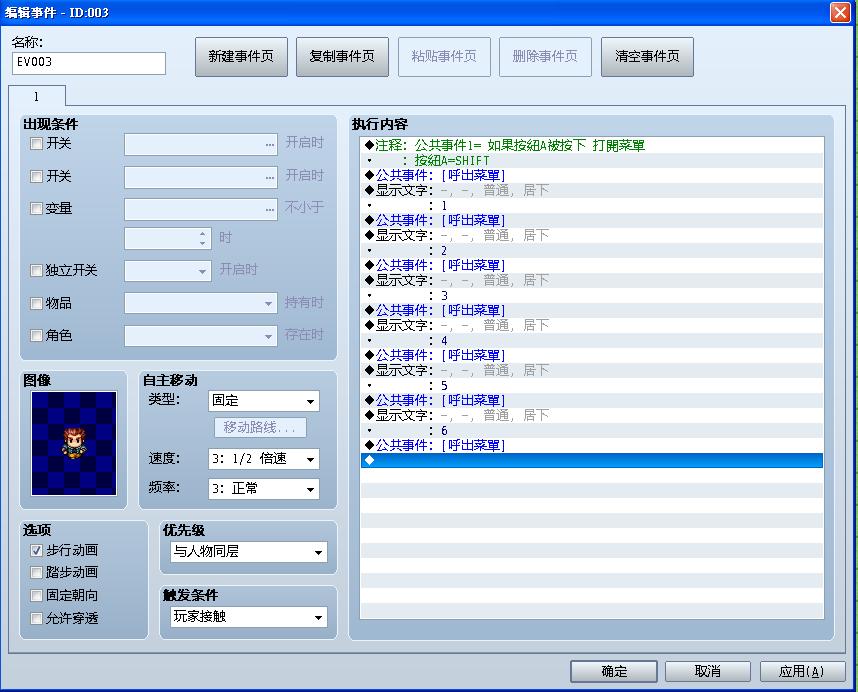
Task: Select the 显示文字 command above text 2
Action: (x=592, y=235)
